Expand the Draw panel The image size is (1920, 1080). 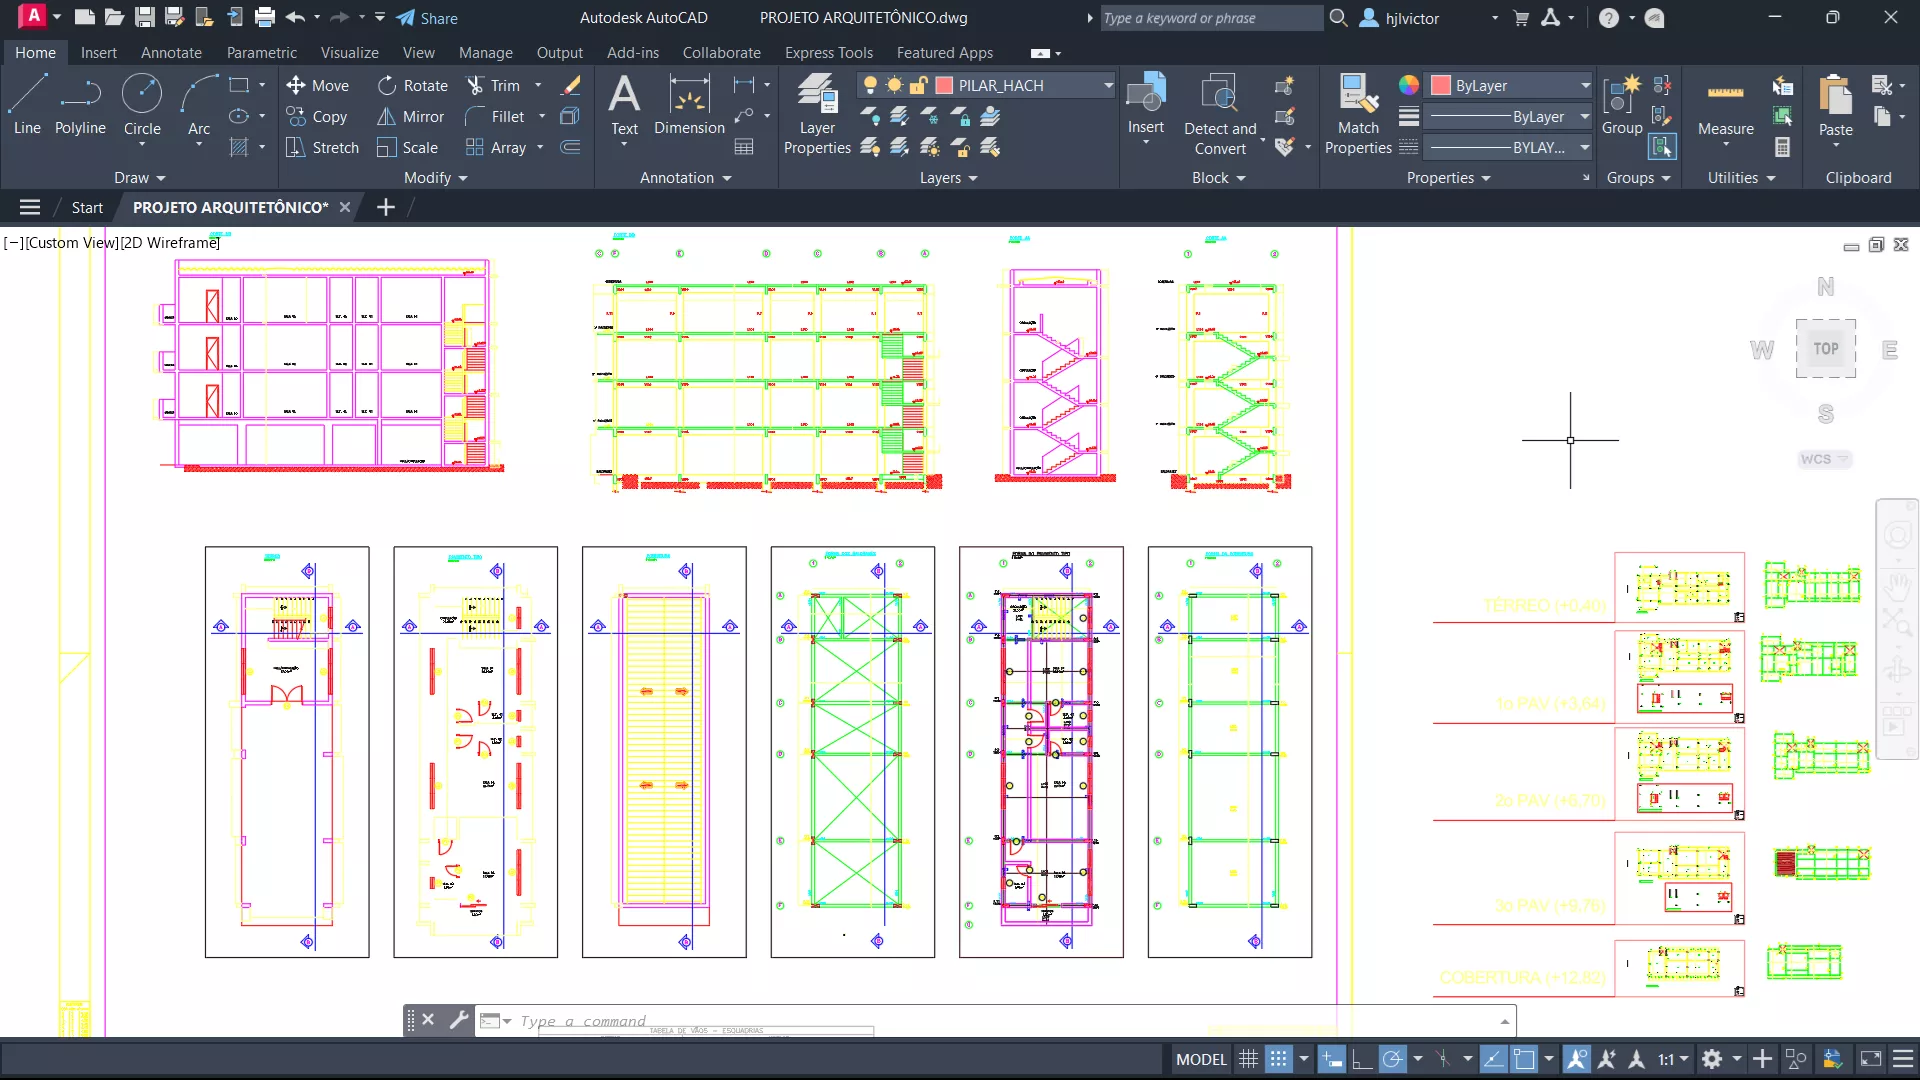point(139,178)
